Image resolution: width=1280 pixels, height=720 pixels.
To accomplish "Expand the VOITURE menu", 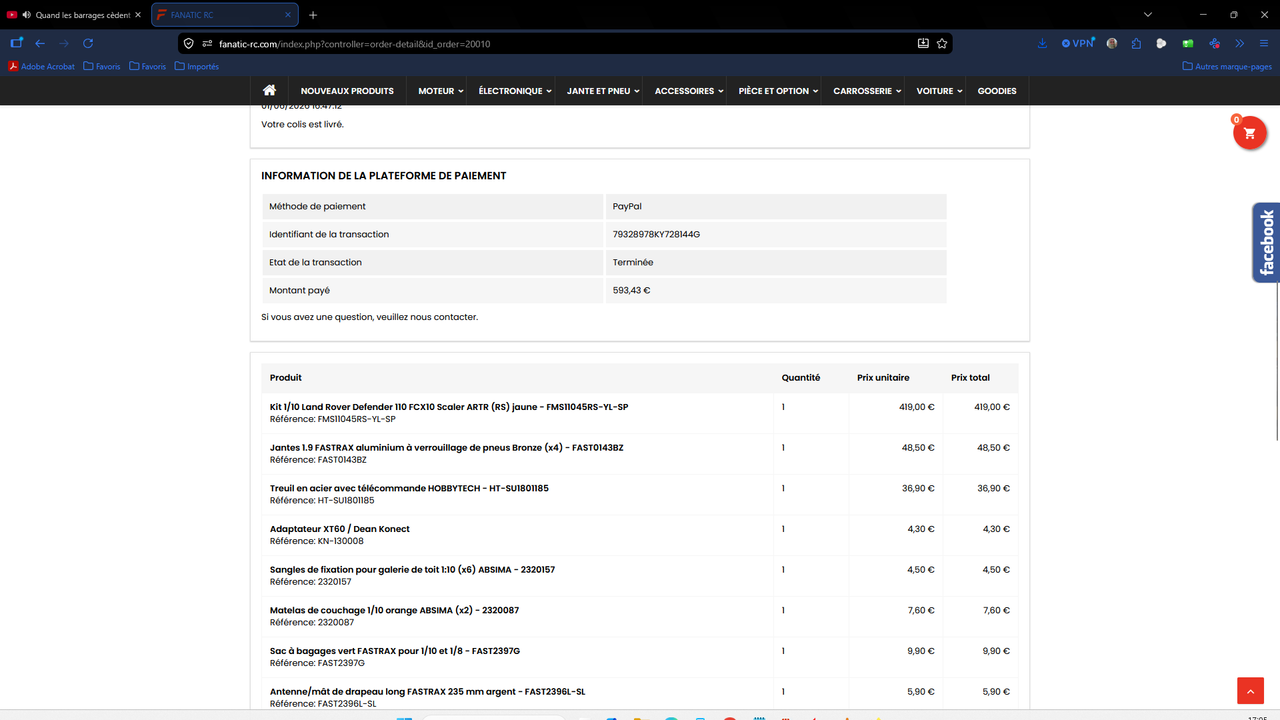I will tap(939, 91).
